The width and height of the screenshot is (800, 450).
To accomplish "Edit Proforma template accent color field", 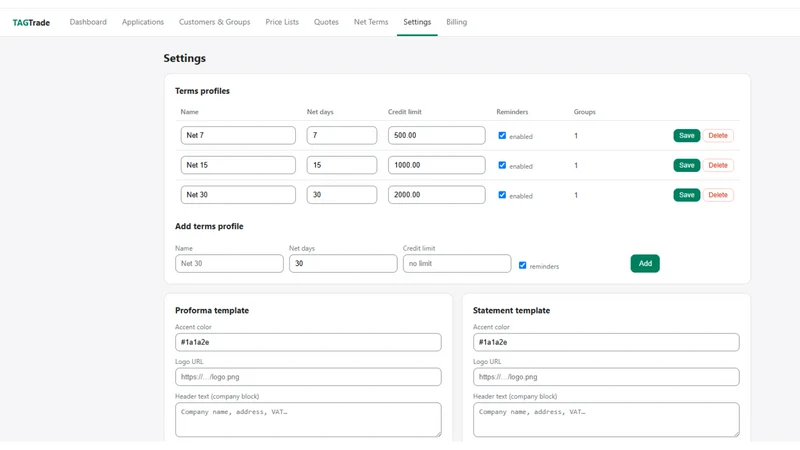I will point(308,342).
